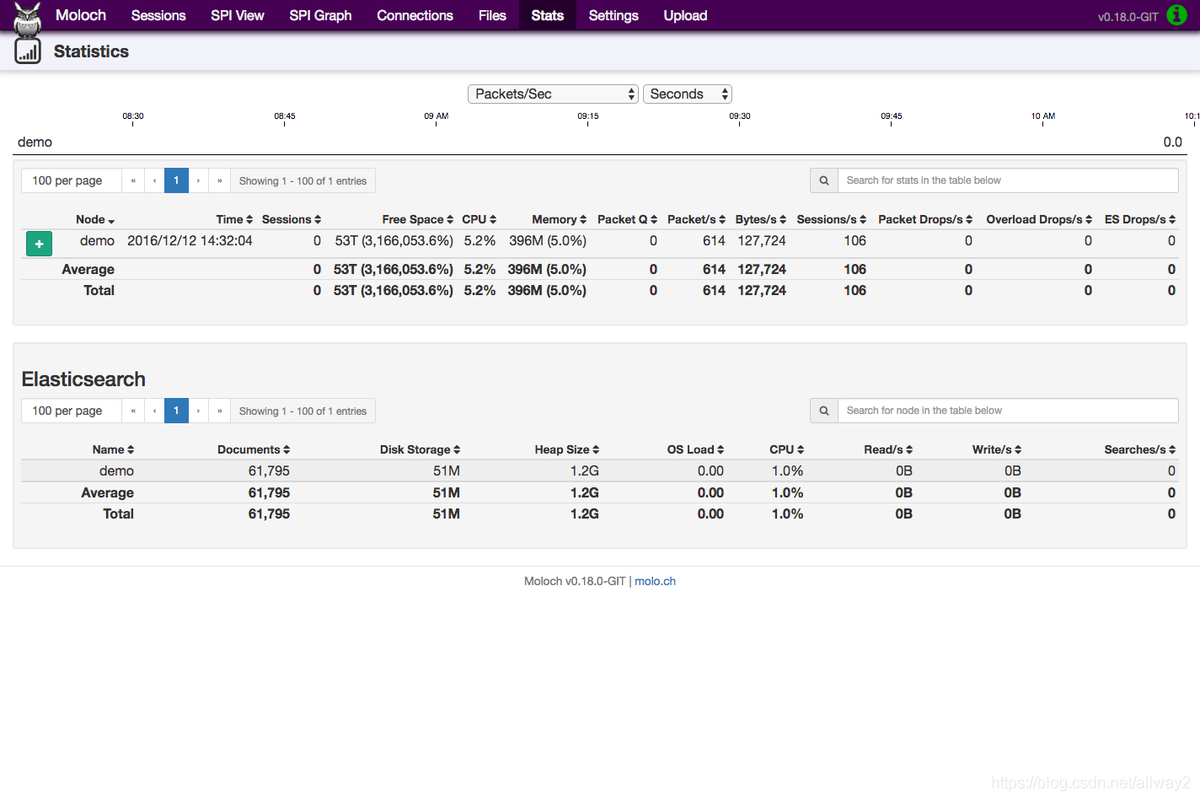The width and height of the screenshot is (1200, 801).
Task: Sort stats table by Memory column
Action: (559, 220)
